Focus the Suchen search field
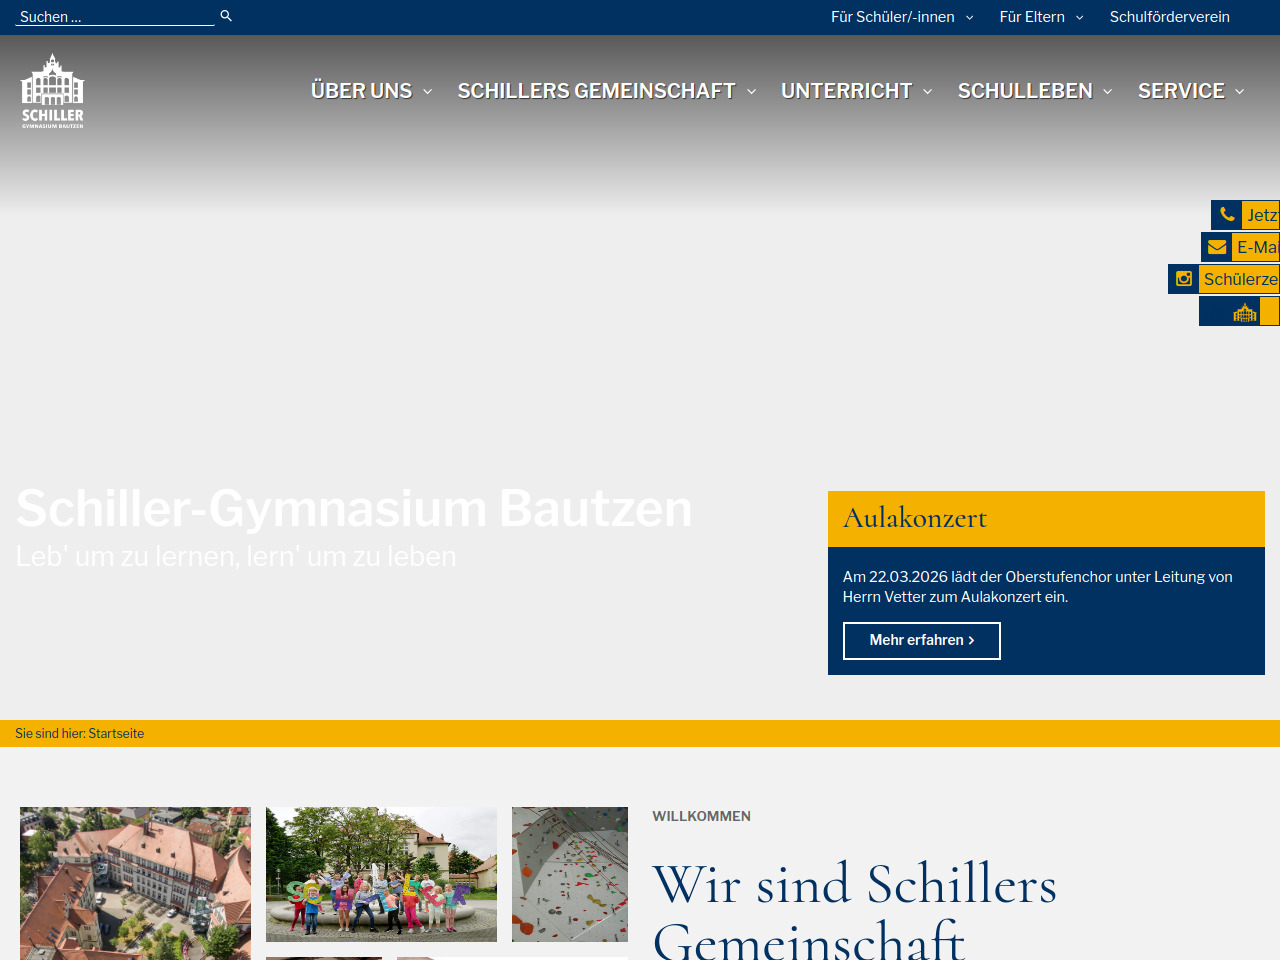Viewport: 1280px width, 960px height. pos(115,17)
